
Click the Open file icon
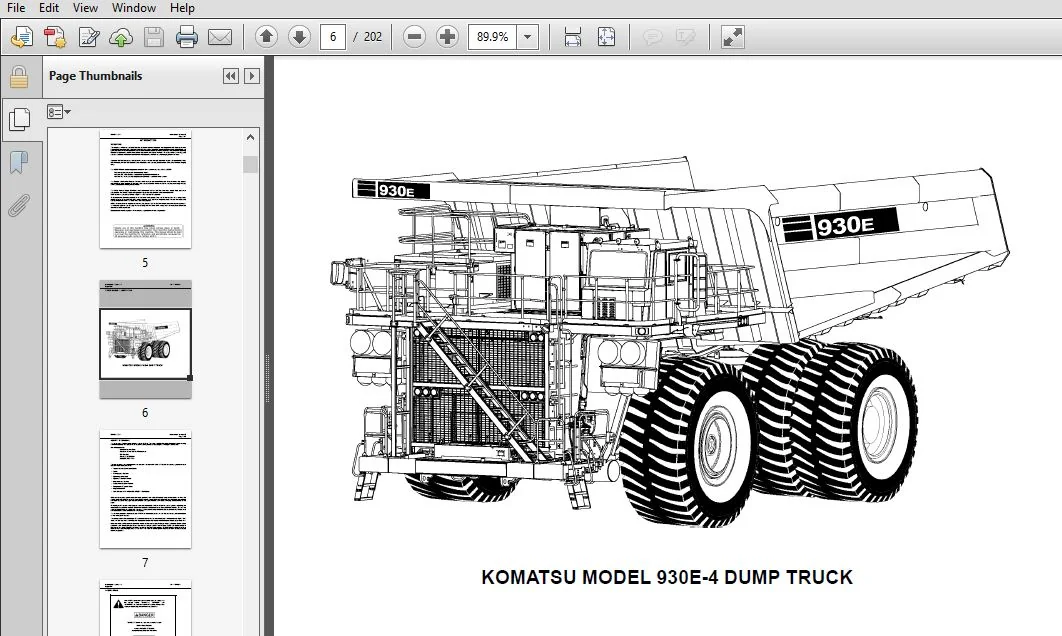(x=22, y=37)
